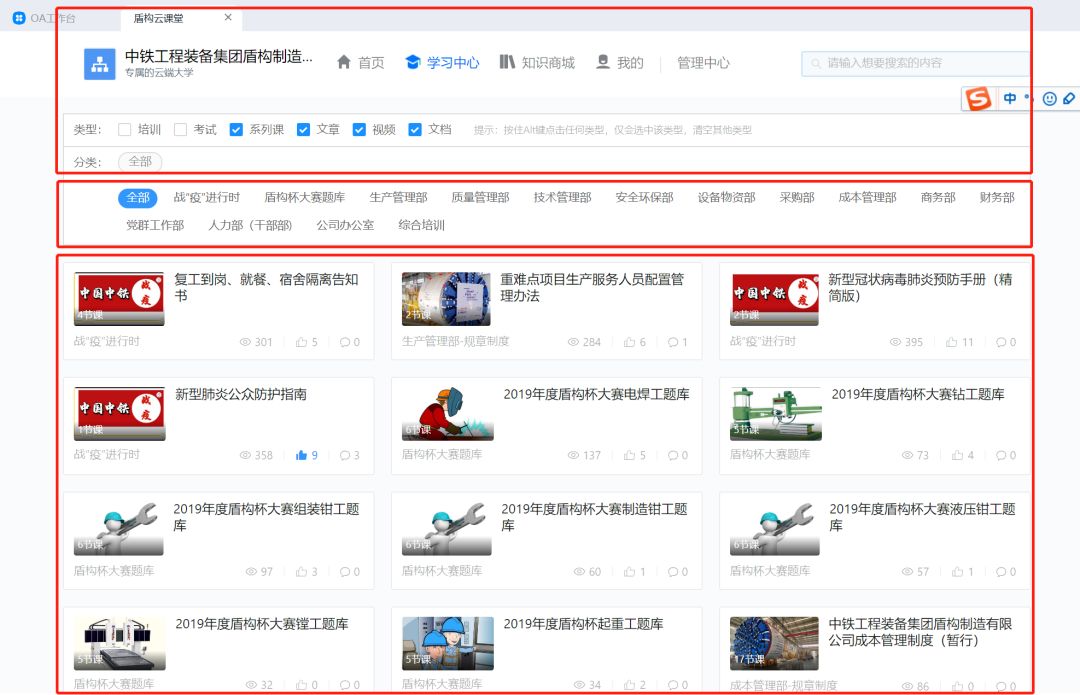Click the OA工作台 tab icon
This screenshot has width=1080, height=695.
(19, 18)
